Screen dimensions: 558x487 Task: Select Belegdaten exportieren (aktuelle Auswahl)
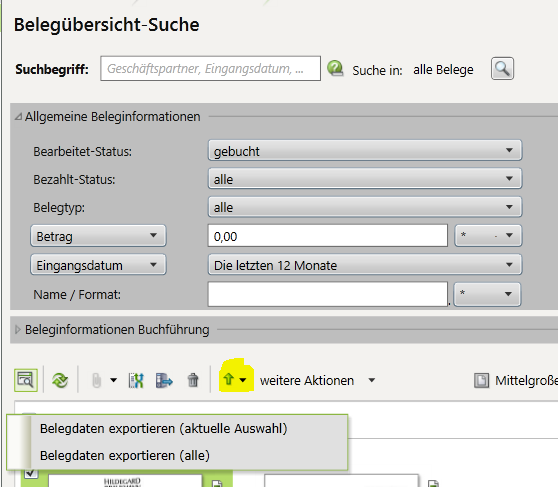pos(163,429)
